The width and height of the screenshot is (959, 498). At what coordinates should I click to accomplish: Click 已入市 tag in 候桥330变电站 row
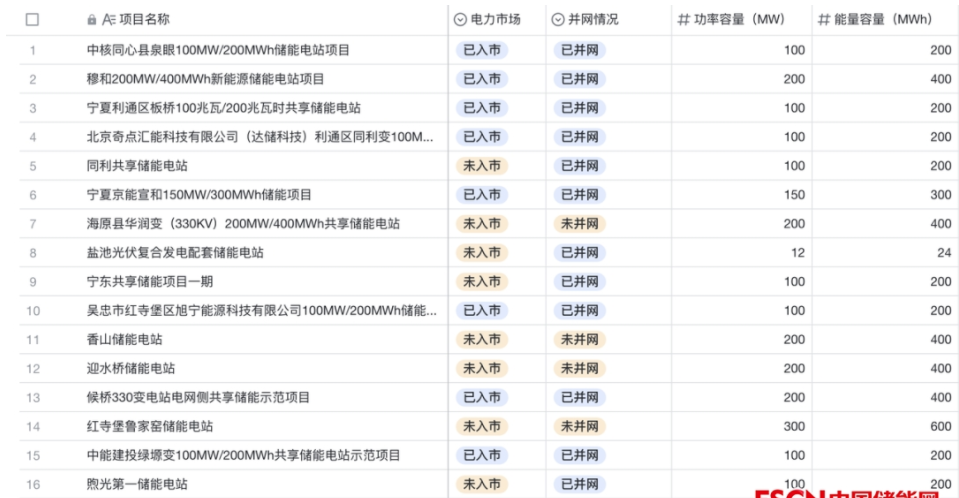tap(482, 398)
